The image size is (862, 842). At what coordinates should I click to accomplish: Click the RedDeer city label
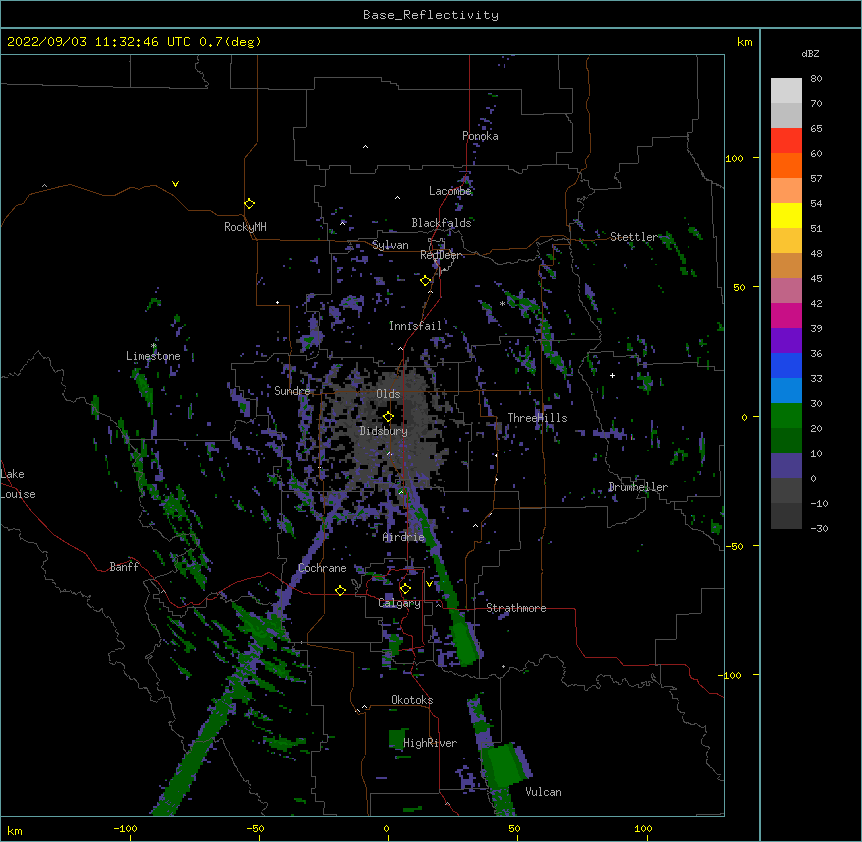click(441, 255)
